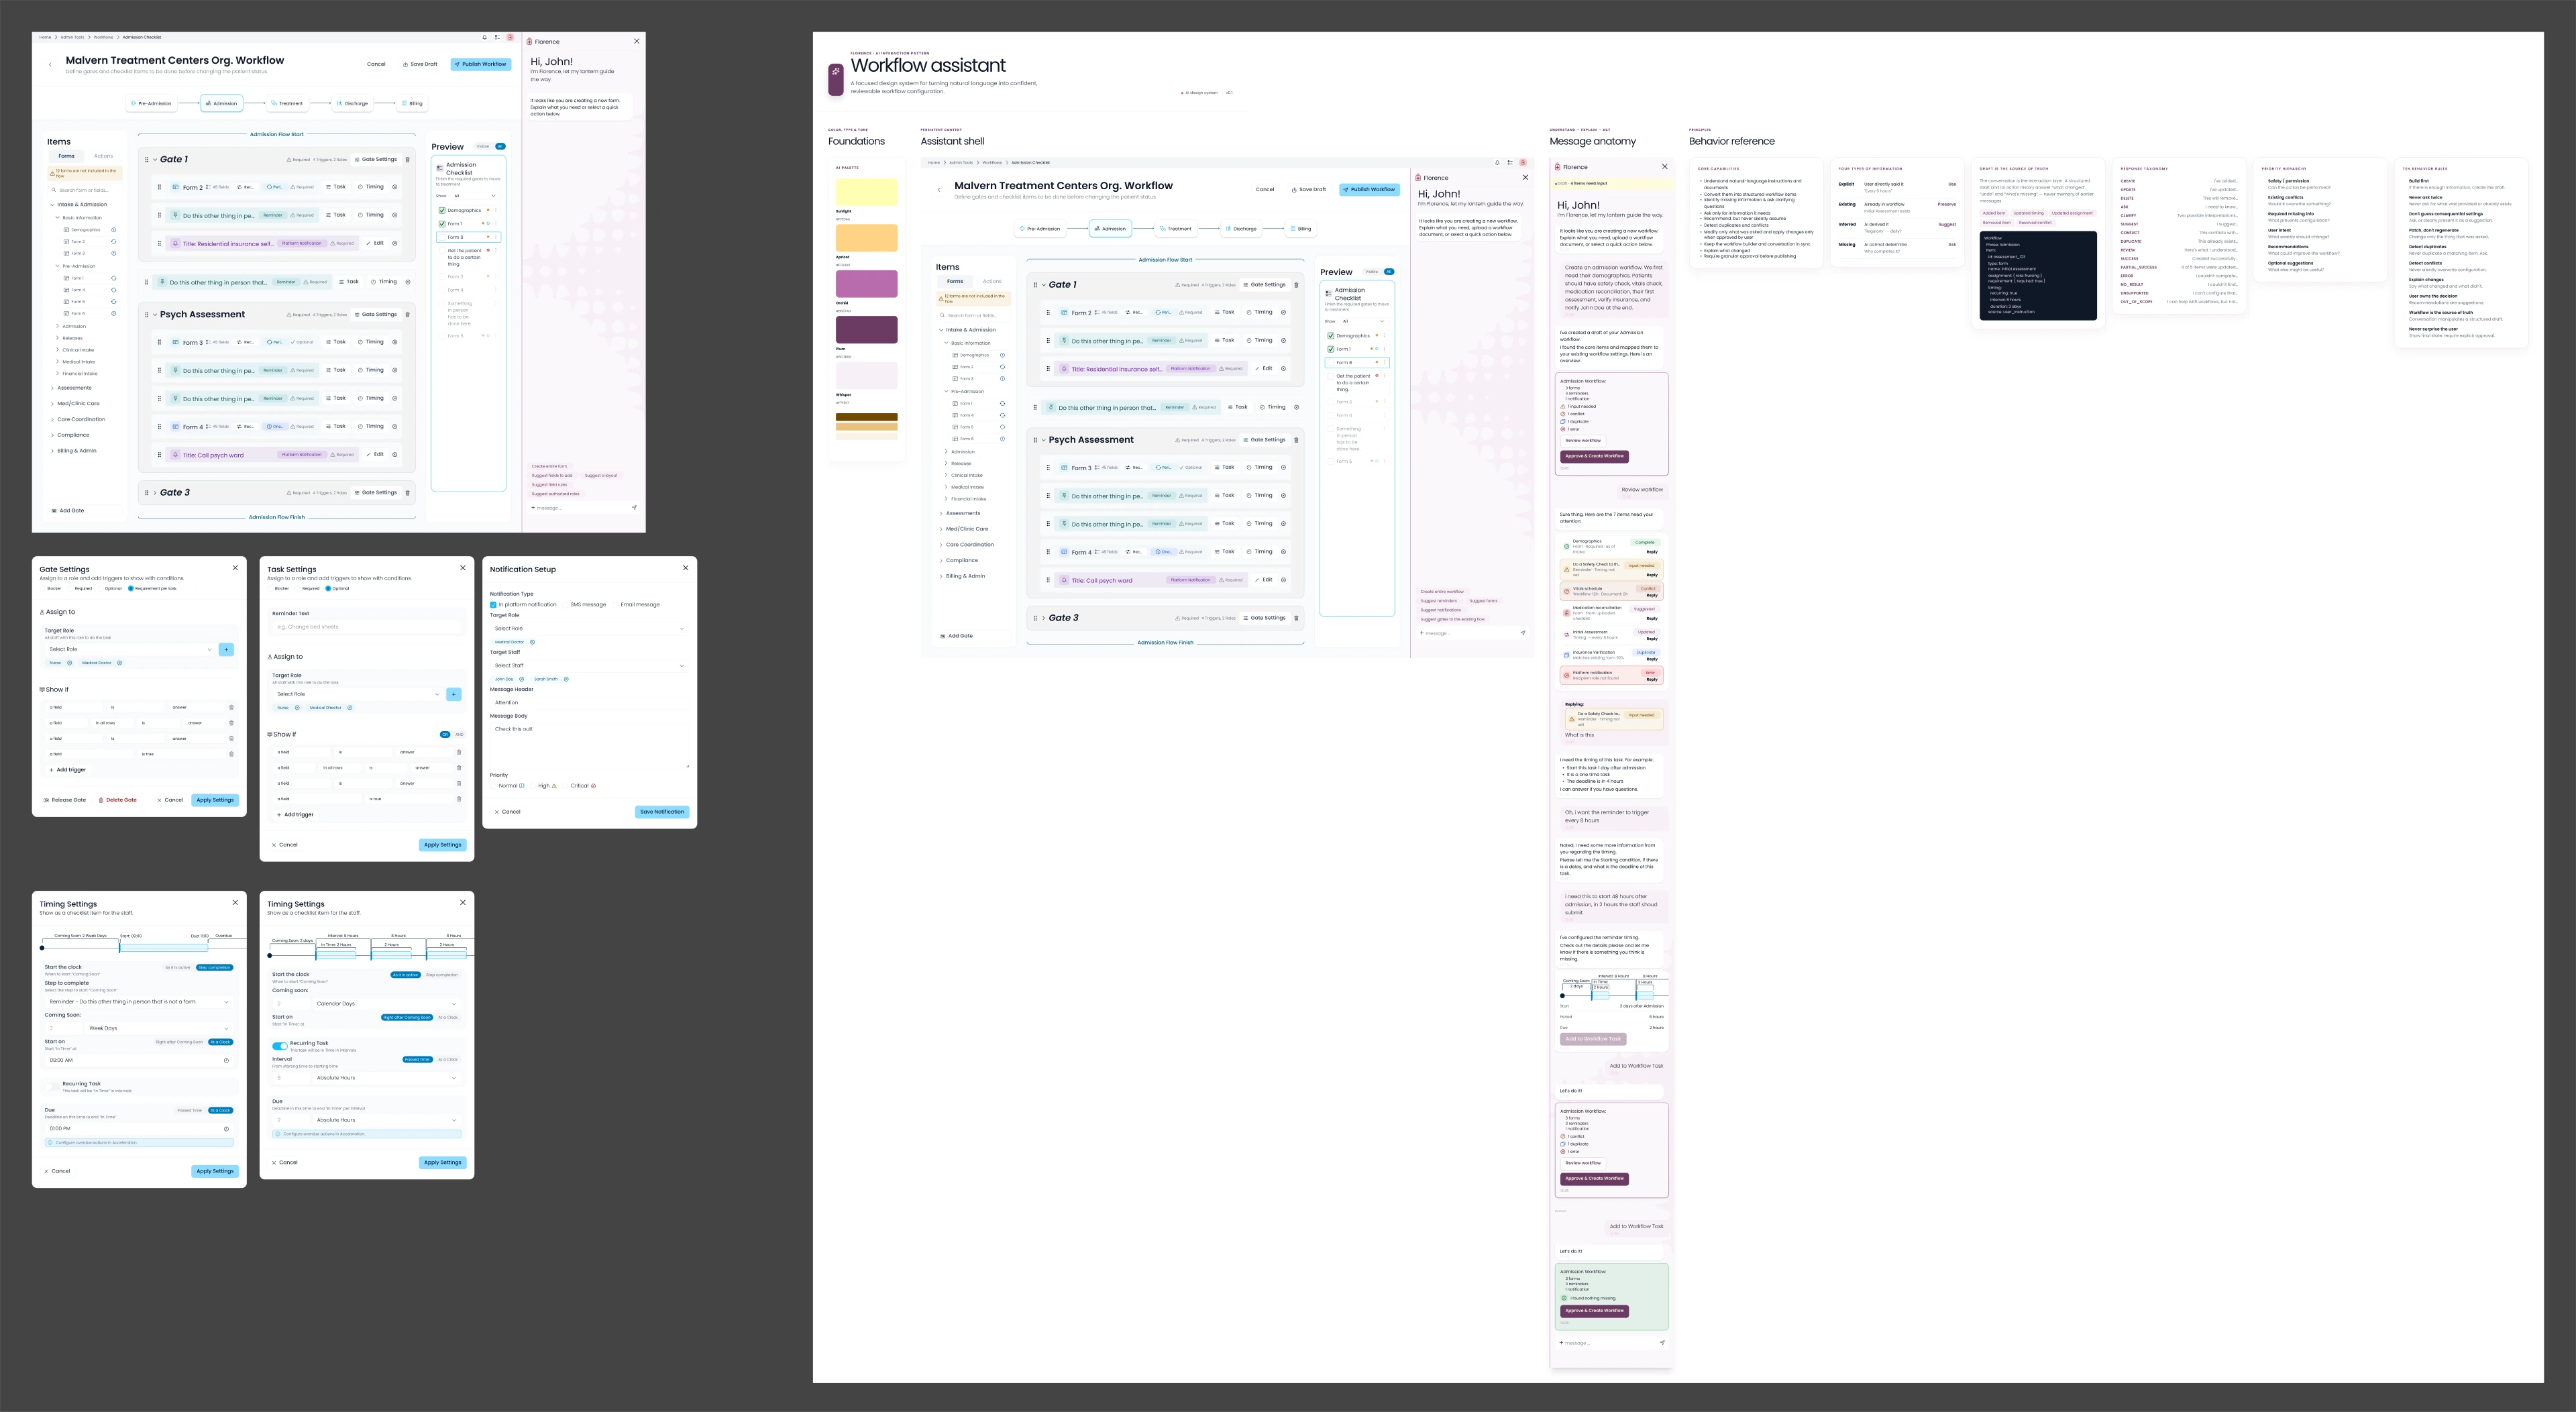Remove the John Doe staff chip
This screenshot has height=1412, width=2576.
click(521, 679)
